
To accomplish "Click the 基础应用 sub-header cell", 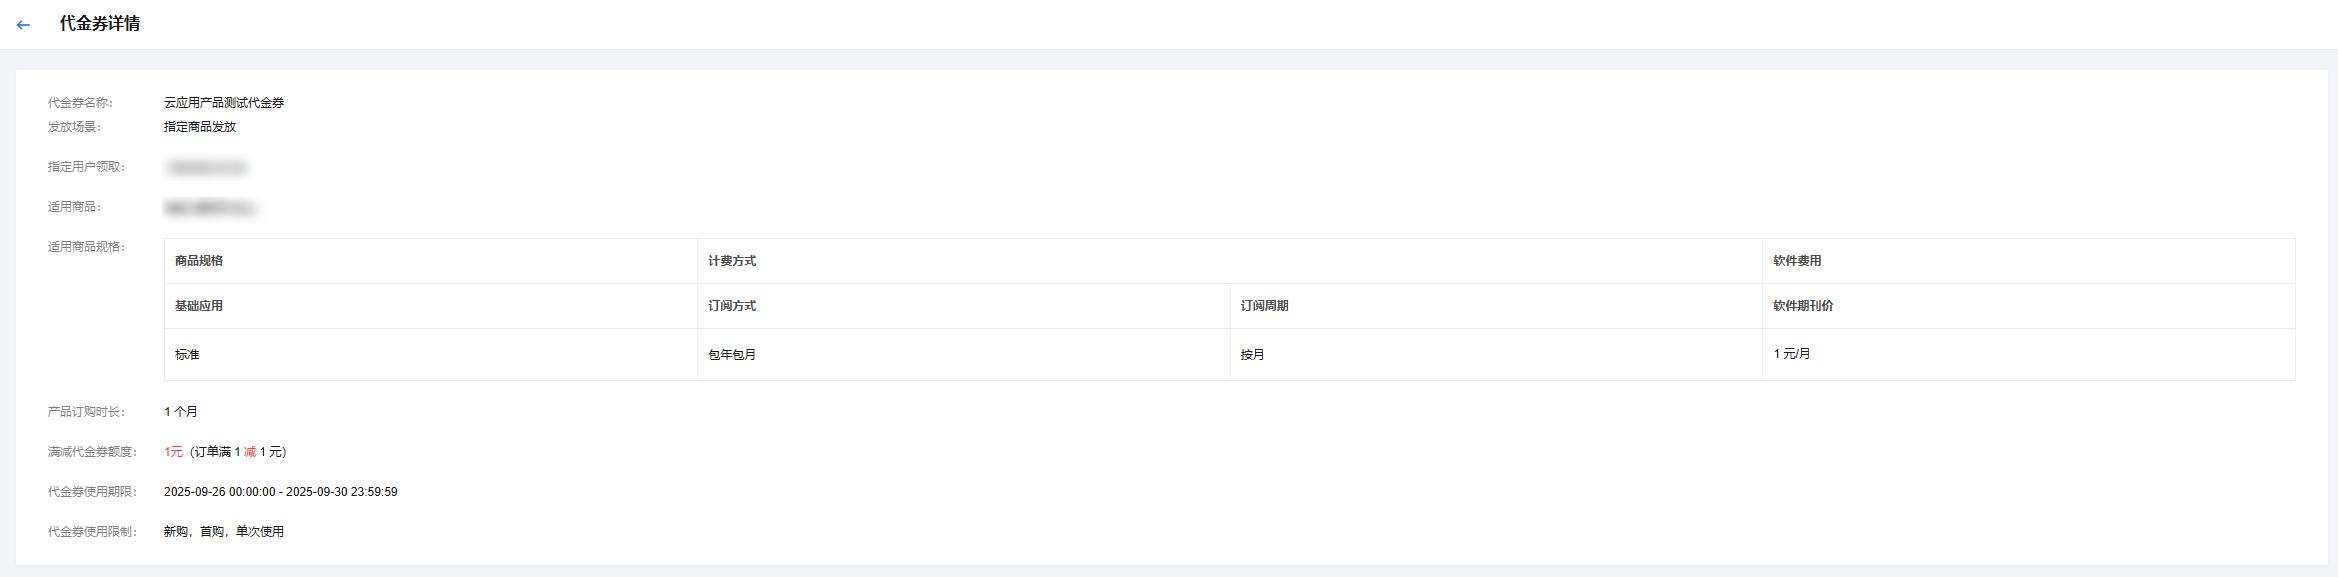I will tap(199, 306).
